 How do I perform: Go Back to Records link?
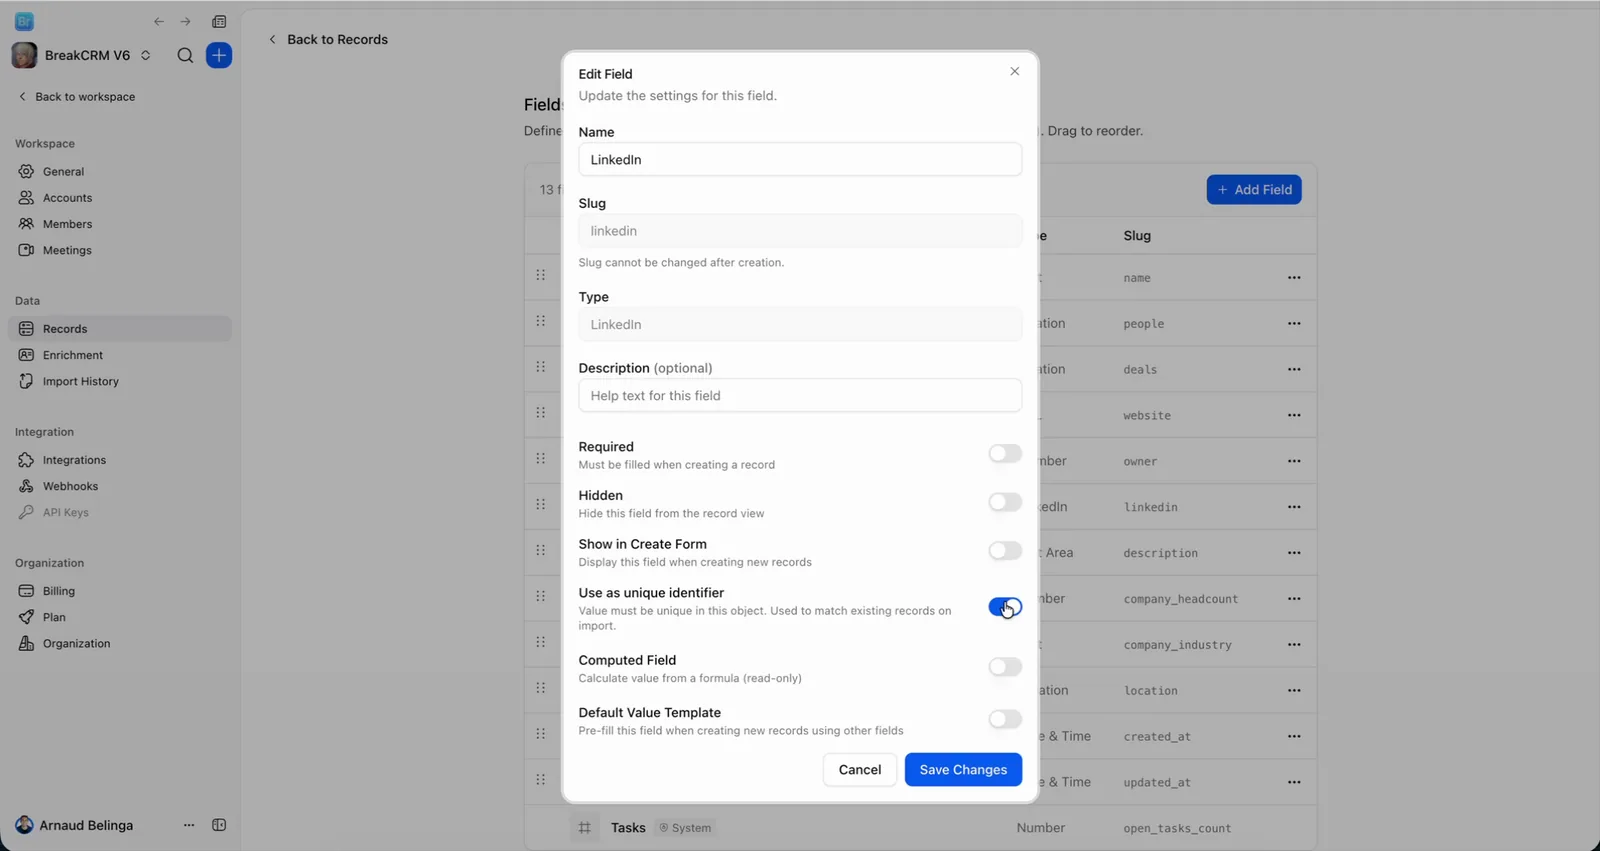click(328, 39)
